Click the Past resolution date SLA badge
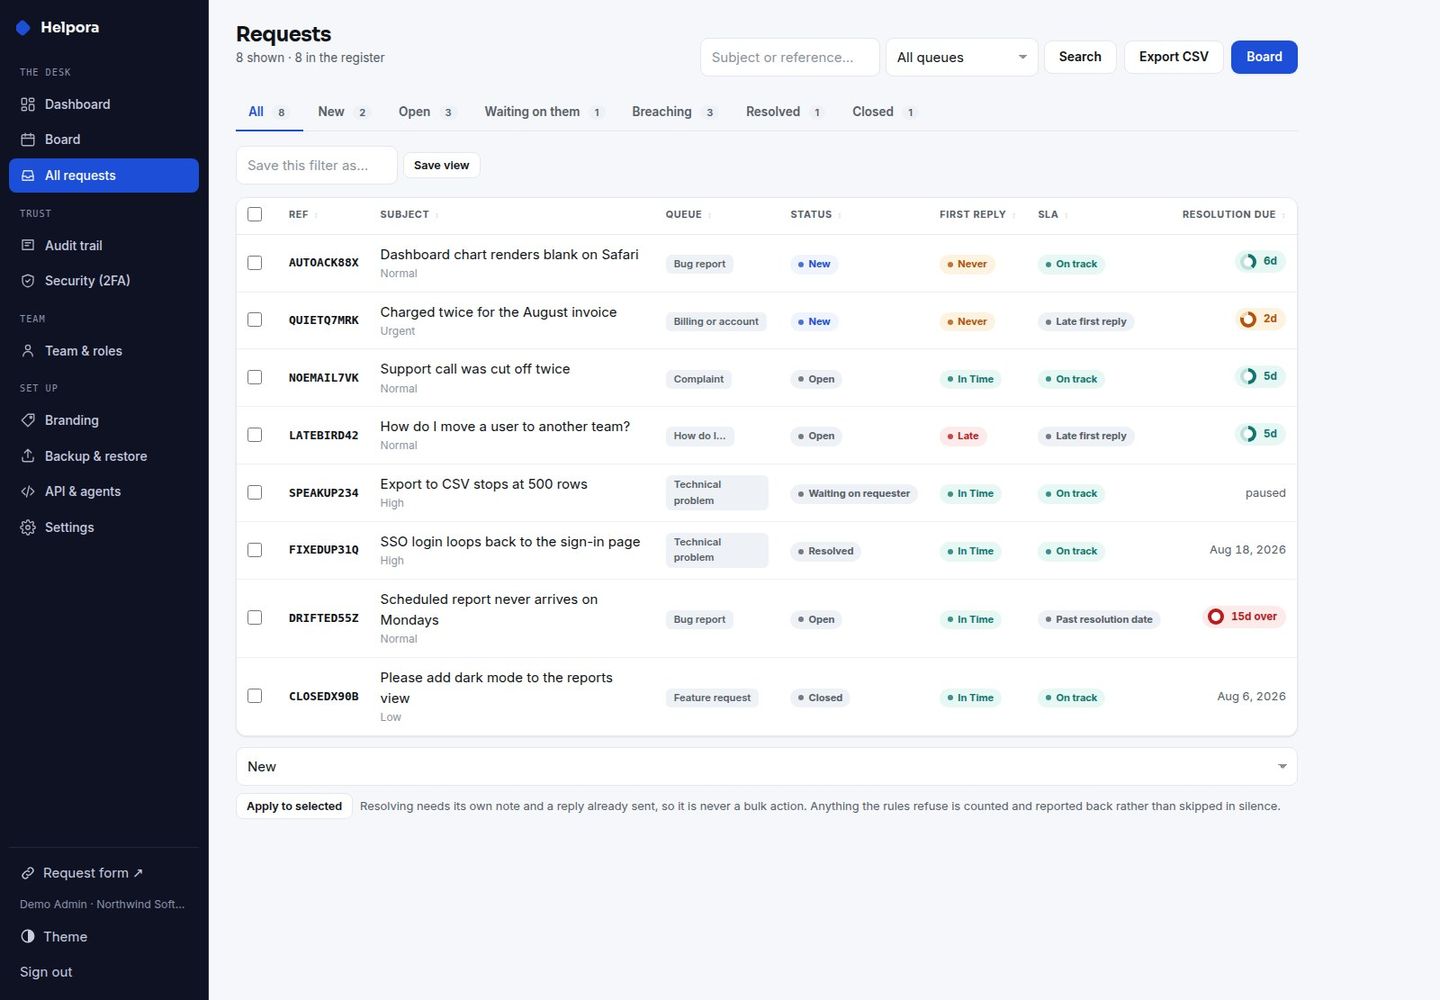Viewport: 1440px width, 1000px height. tap(1099, 620)
